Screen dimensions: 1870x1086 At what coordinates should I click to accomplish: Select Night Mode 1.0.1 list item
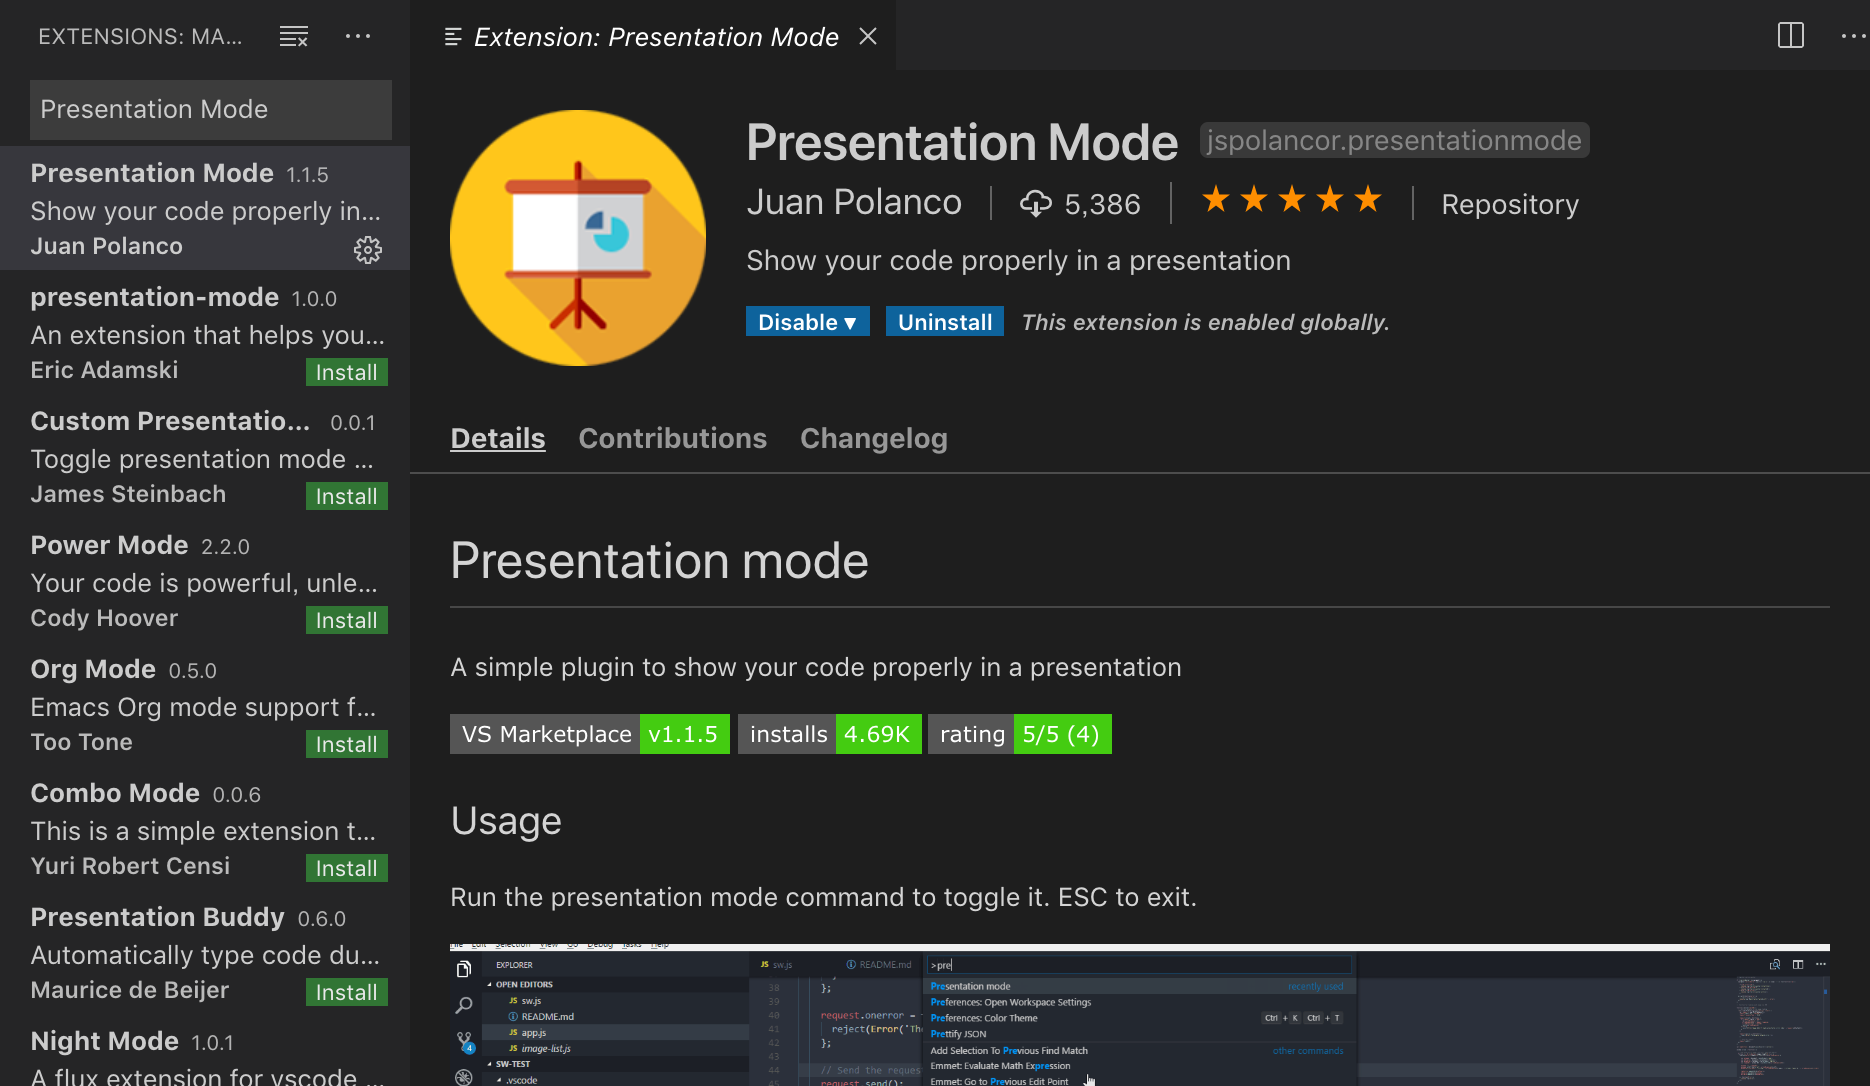coord(205,1050)
